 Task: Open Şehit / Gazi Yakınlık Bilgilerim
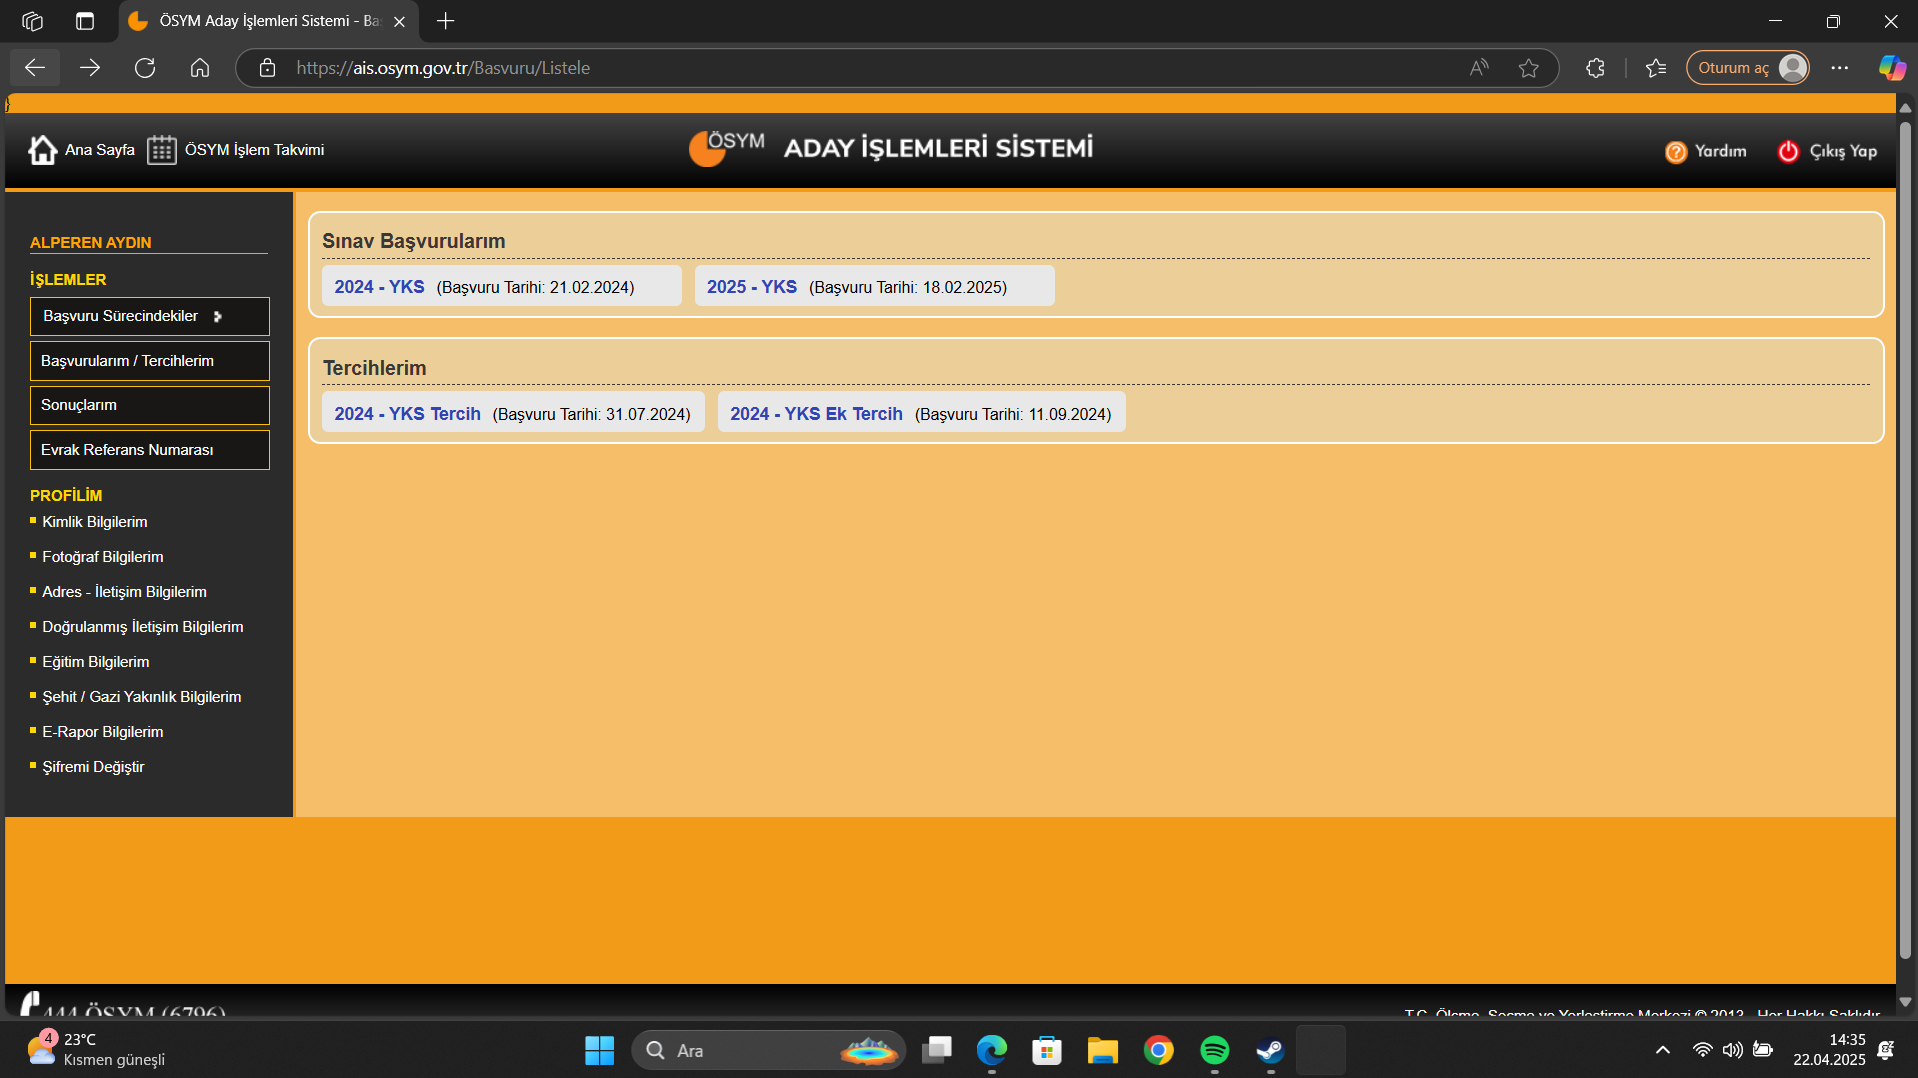pos(142,697)
